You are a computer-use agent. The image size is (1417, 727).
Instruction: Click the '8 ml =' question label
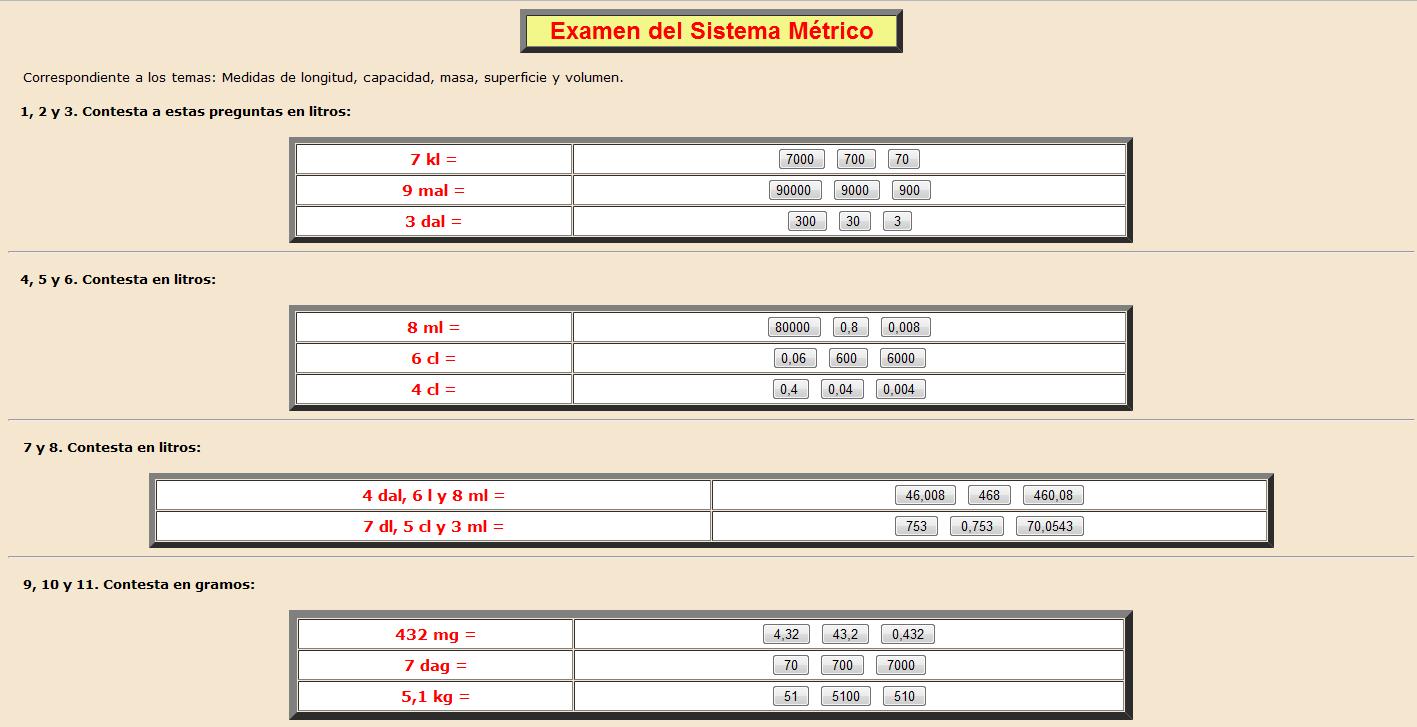434,327
